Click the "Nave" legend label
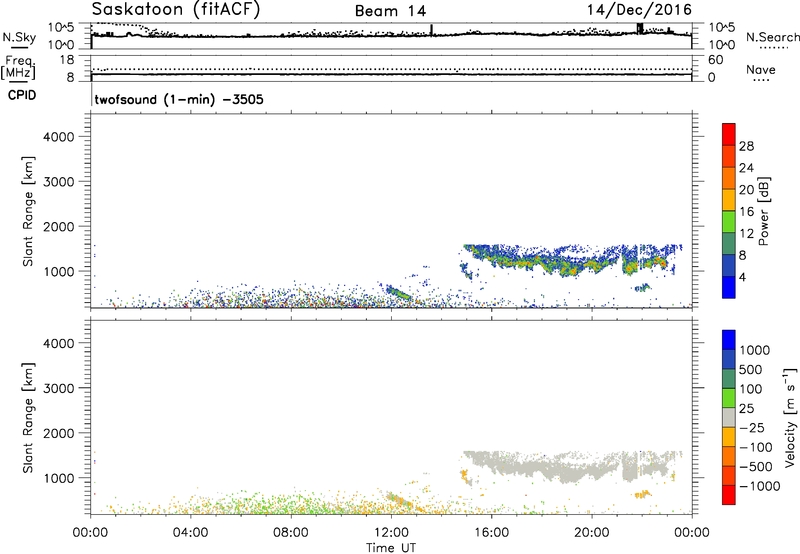This screenshot has height=554, width=800. pos(760,70)
